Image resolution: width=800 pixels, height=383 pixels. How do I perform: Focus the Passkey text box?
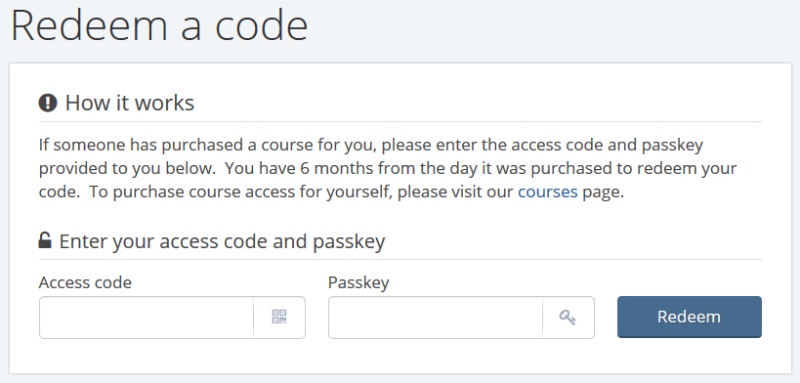(x=435, y=317)
